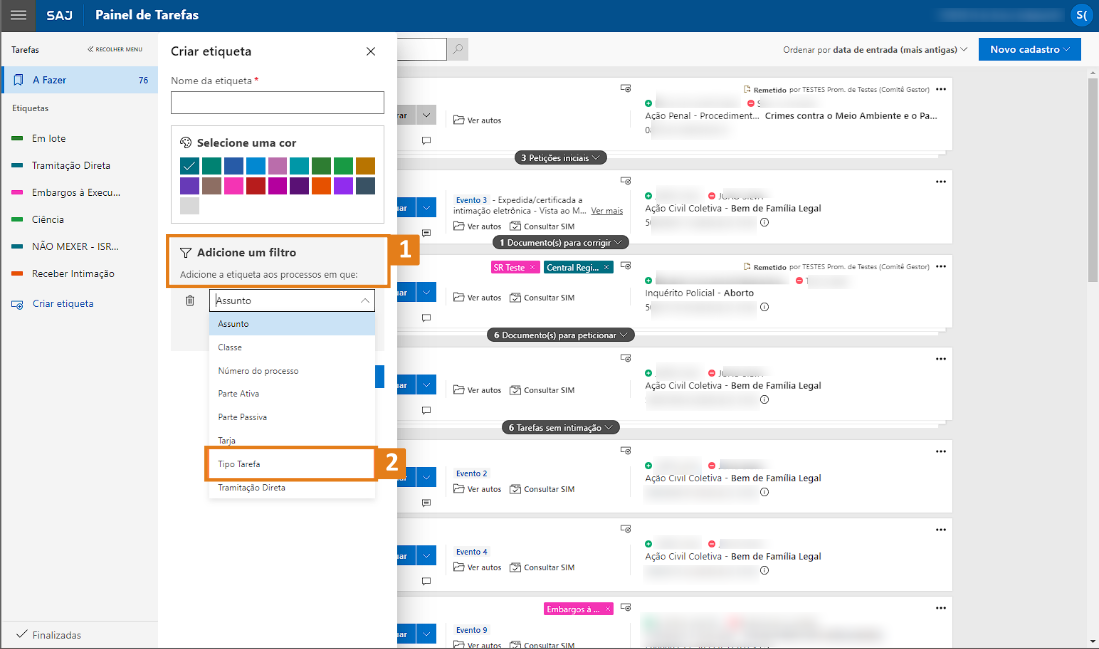Viewport: 1099px width, 649px height.
Task: Open the hamburger menu icon
Action: (18, 15)
